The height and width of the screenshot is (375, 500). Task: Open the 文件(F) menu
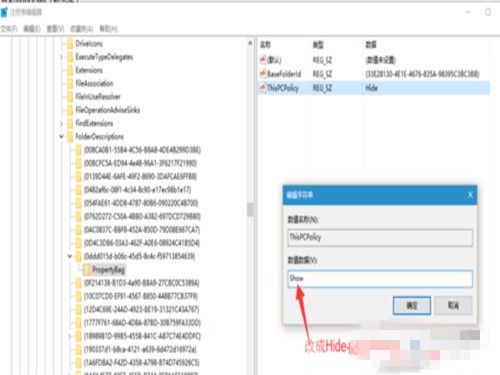9,29
